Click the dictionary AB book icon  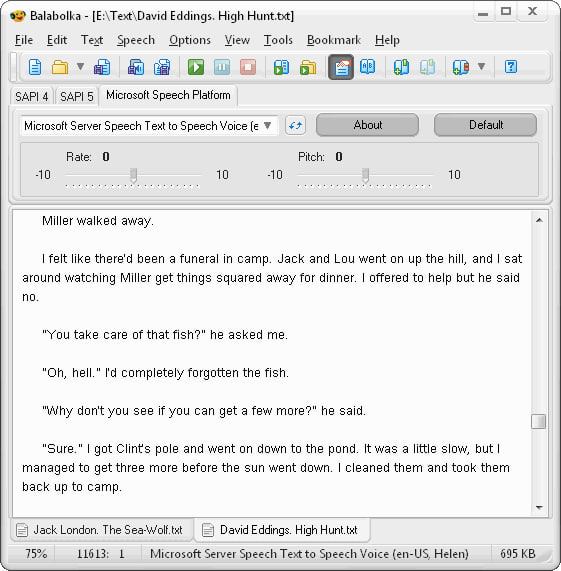(368, 67)
